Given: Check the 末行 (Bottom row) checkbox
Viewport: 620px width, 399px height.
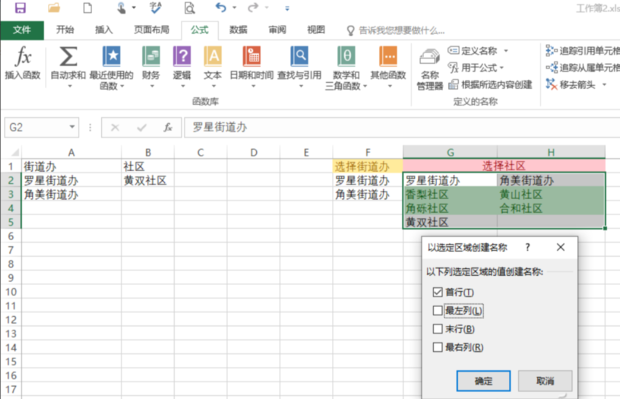Looking at the screenshot, I should click(437, 329).
